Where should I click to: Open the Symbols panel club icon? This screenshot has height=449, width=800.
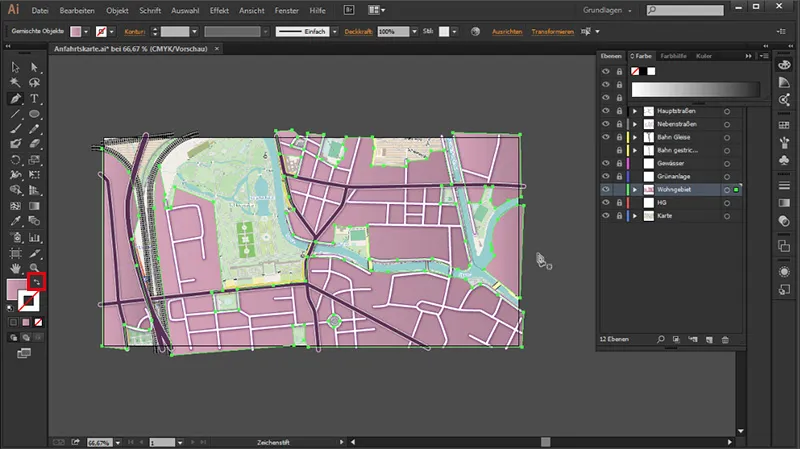tap(784, 160)
